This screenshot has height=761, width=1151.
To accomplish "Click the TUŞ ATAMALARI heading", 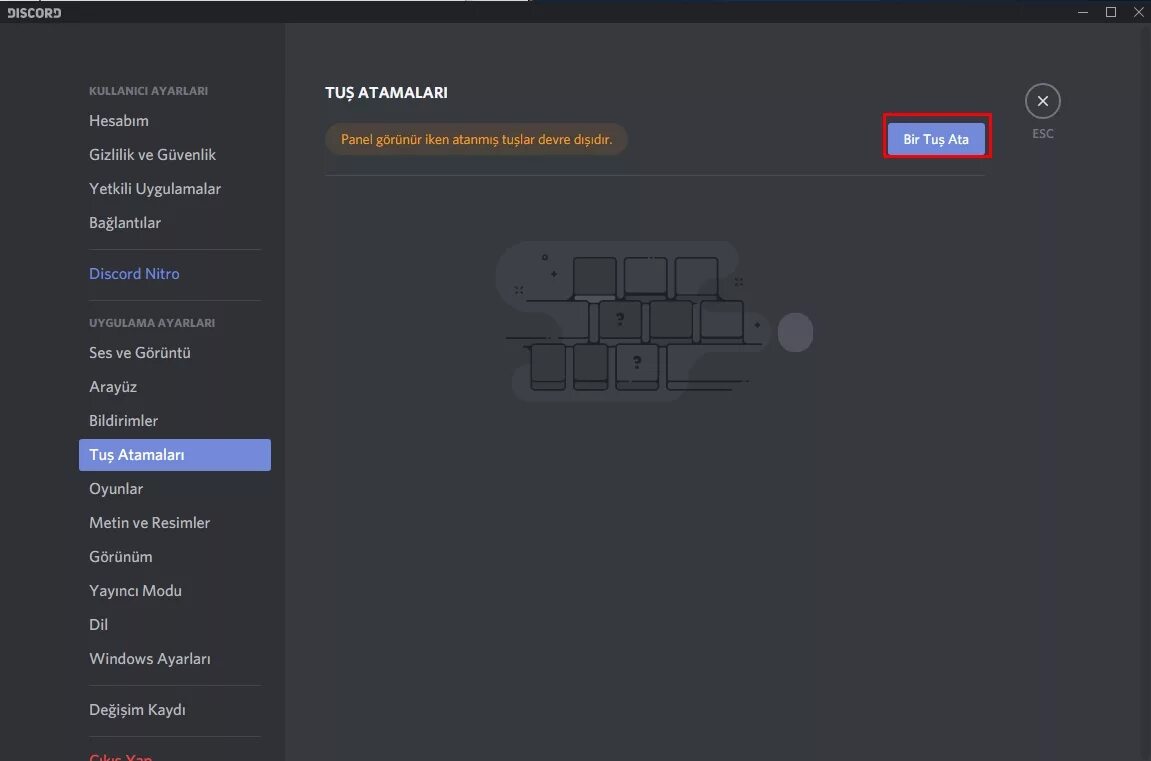I will [x=386, y=92].
